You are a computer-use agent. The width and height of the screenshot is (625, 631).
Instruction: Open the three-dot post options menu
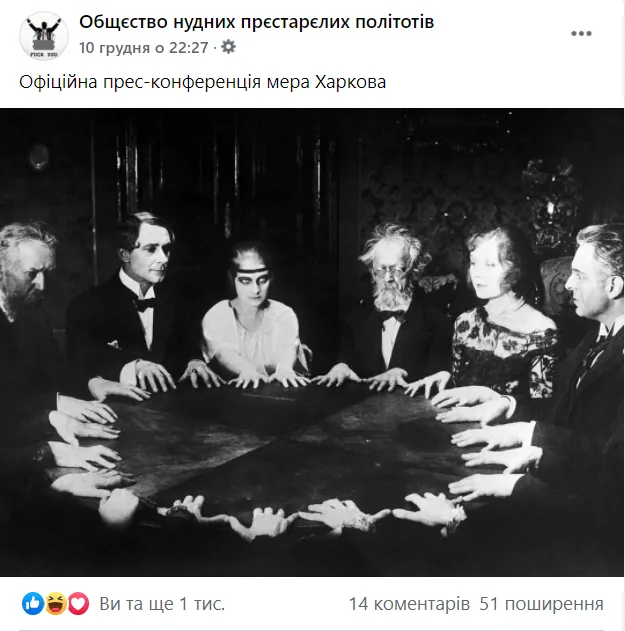(581, 34)
